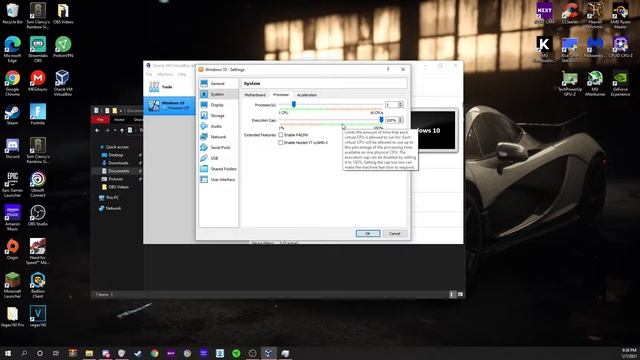Open User Interface settings category

(218, 179)
